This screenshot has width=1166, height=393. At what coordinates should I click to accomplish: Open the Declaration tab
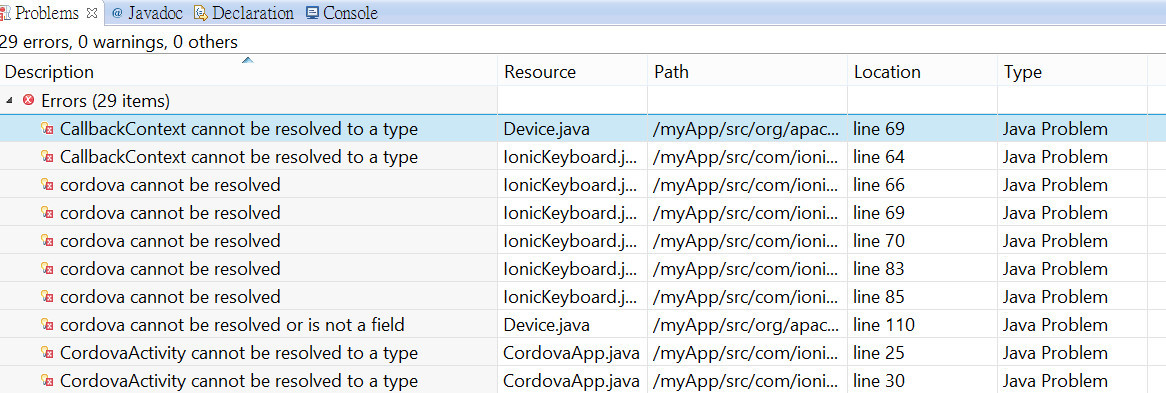(x=243, y=13)
